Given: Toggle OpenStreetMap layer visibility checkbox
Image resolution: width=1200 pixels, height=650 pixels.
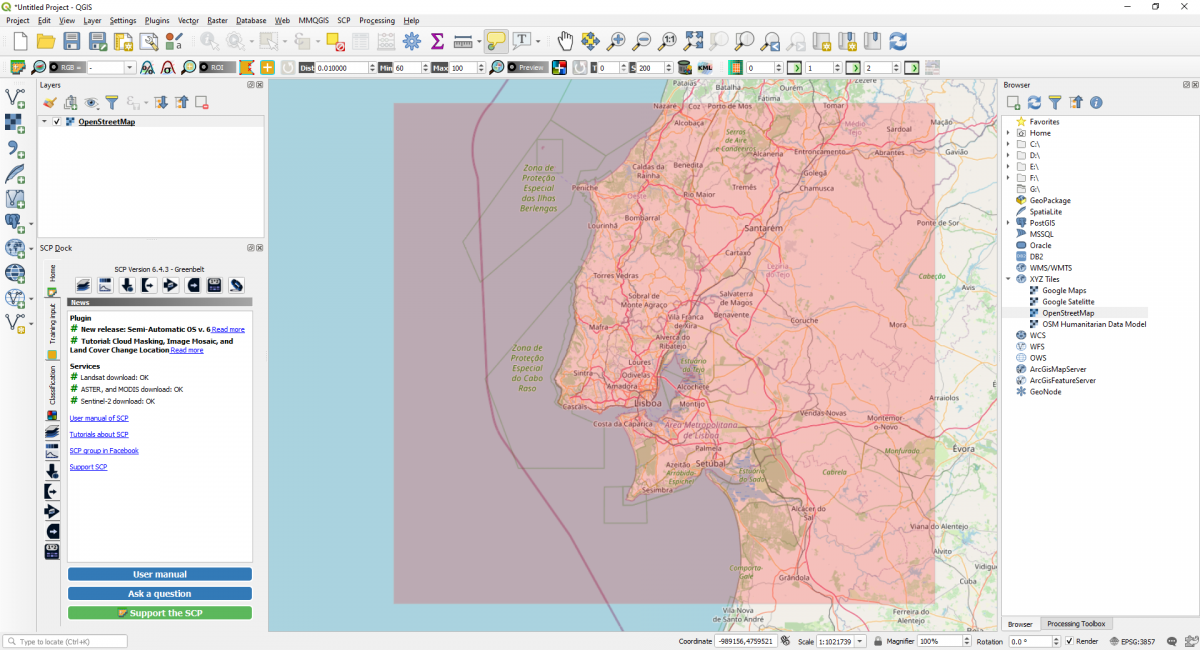Looking at the screenshot, I should pyautogui.click(x=57, y=122).
